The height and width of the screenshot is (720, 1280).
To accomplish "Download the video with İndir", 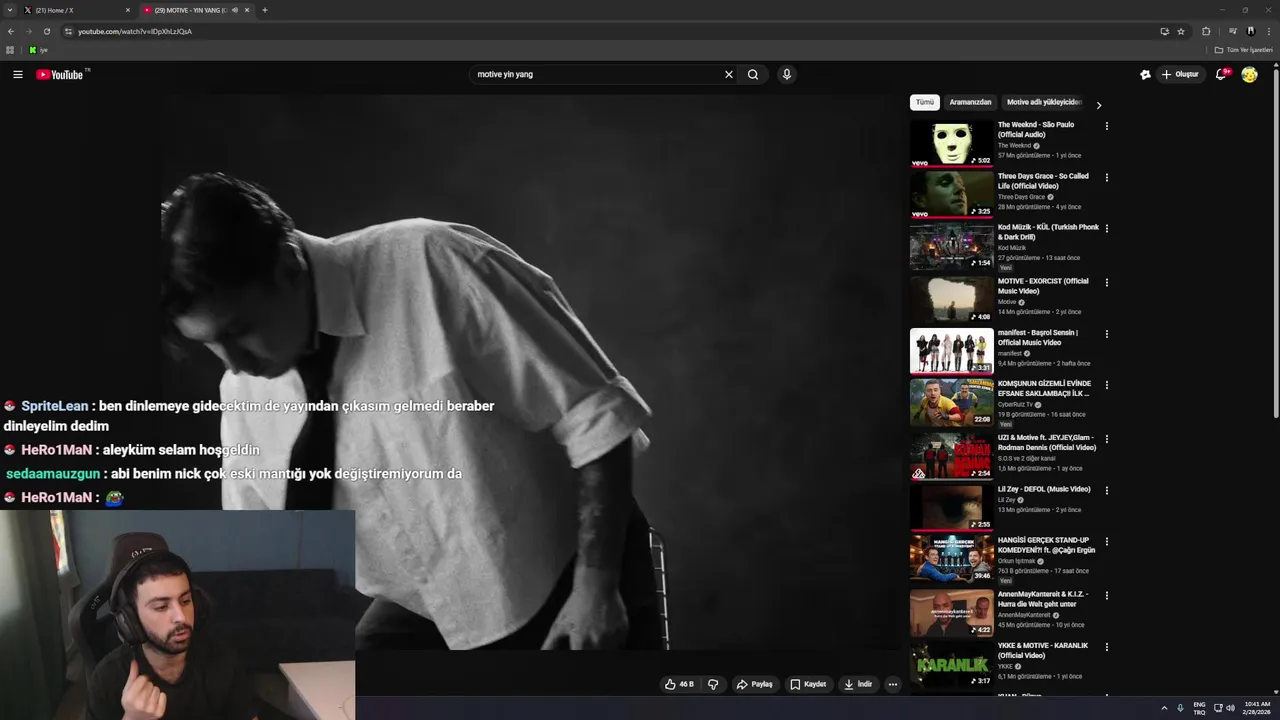I will pos(858,684).
